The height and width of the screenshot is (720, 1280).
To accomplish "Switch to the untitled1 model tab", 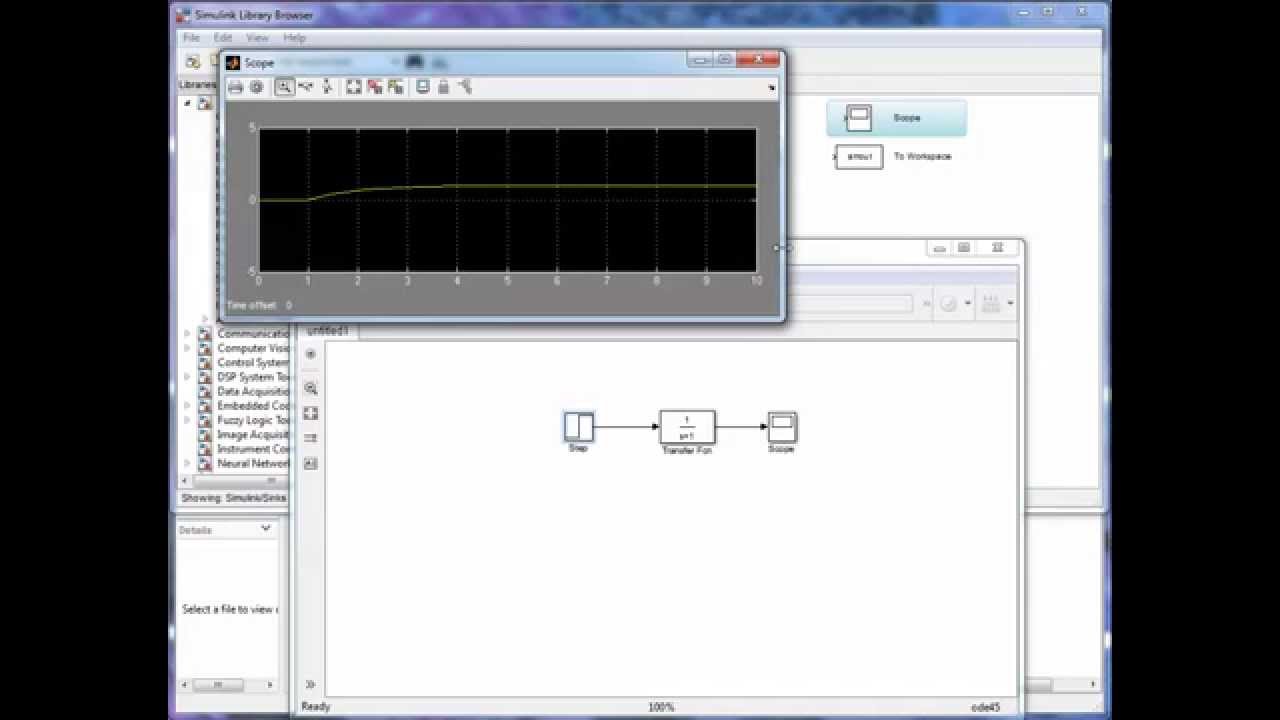I will pyautogui.click(x=327, y=331).
